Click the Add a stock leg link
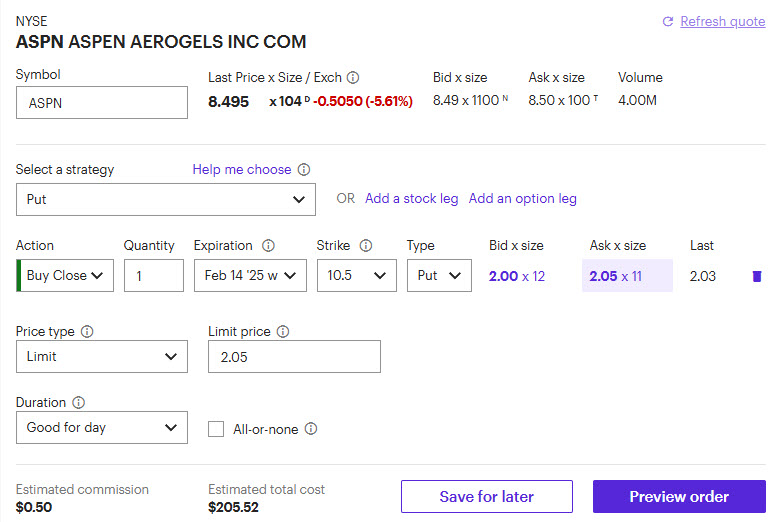This screenshot has height=522, width=770. [x=411, y=199]
